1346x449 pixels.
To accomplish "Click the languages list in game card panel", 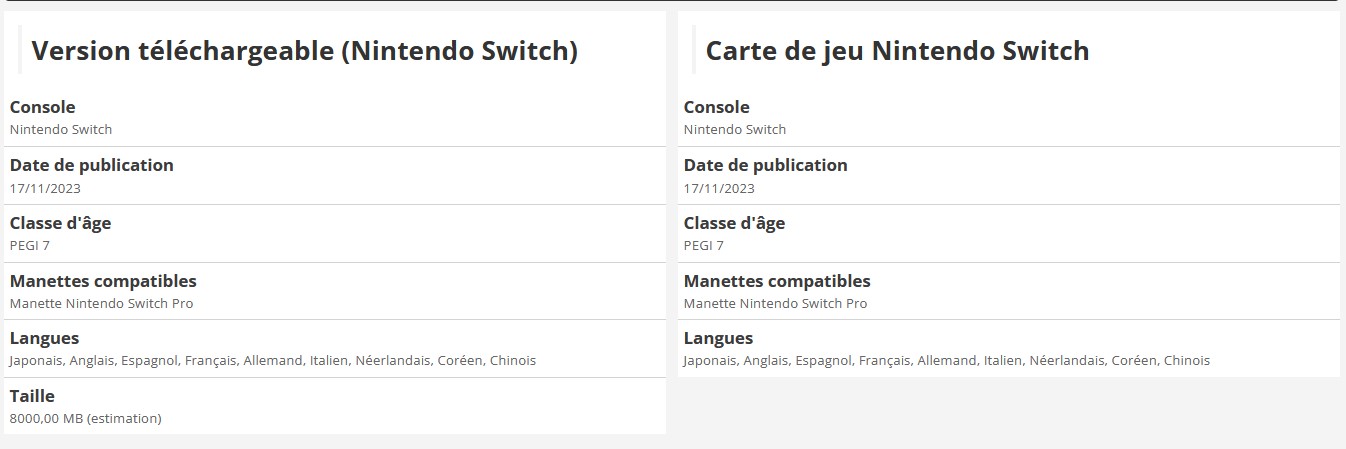I will pos(947,361).
